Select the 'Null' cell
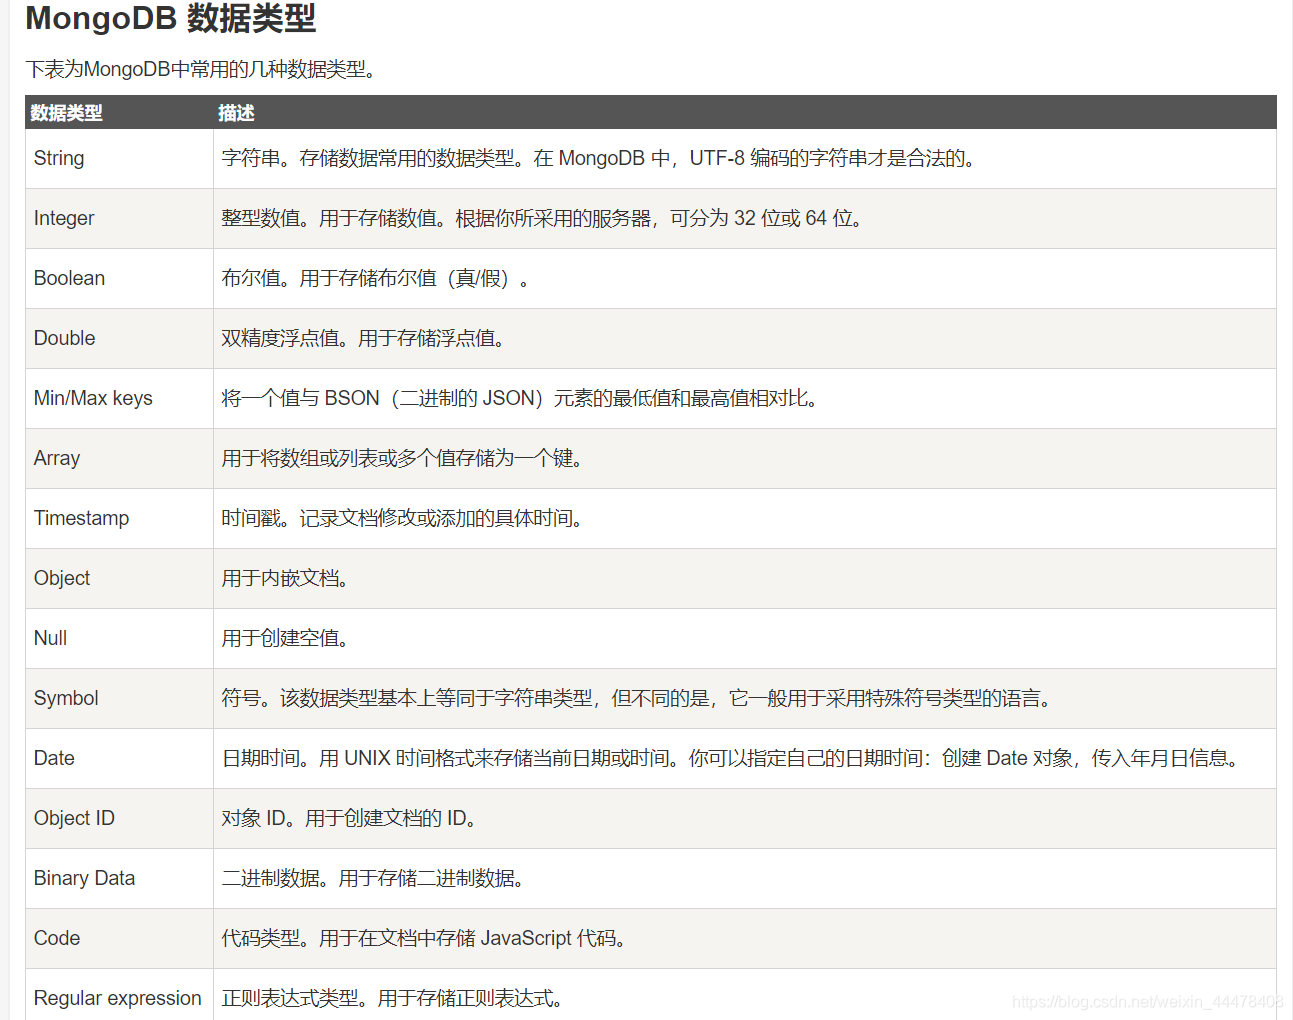The width and height of the screenshot is (1293, 1020). point(119,638)
